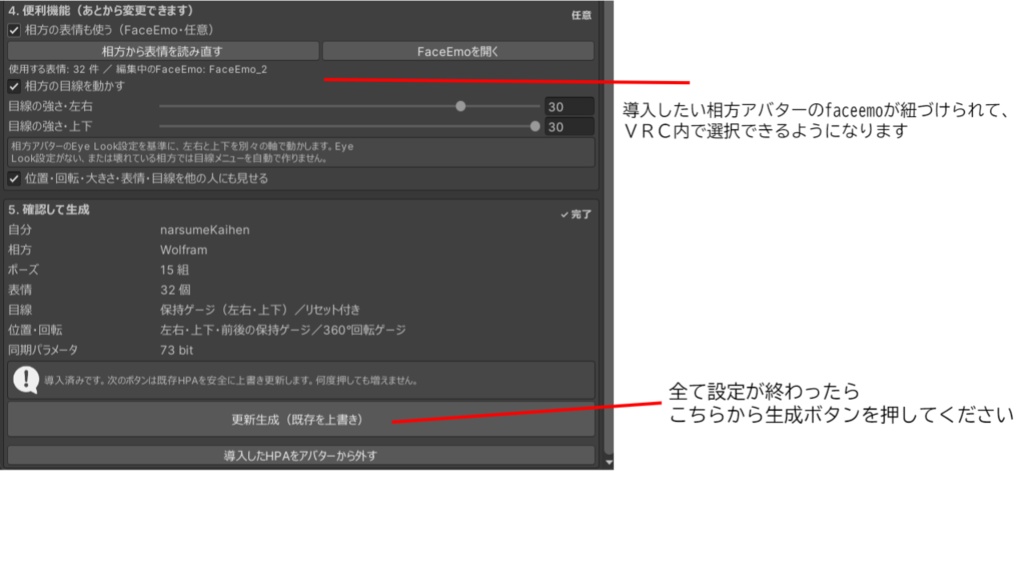Click the 目線の強さ・左右 value field
The height and width of the screenshot is (576, 1024).
coord(569,106)
